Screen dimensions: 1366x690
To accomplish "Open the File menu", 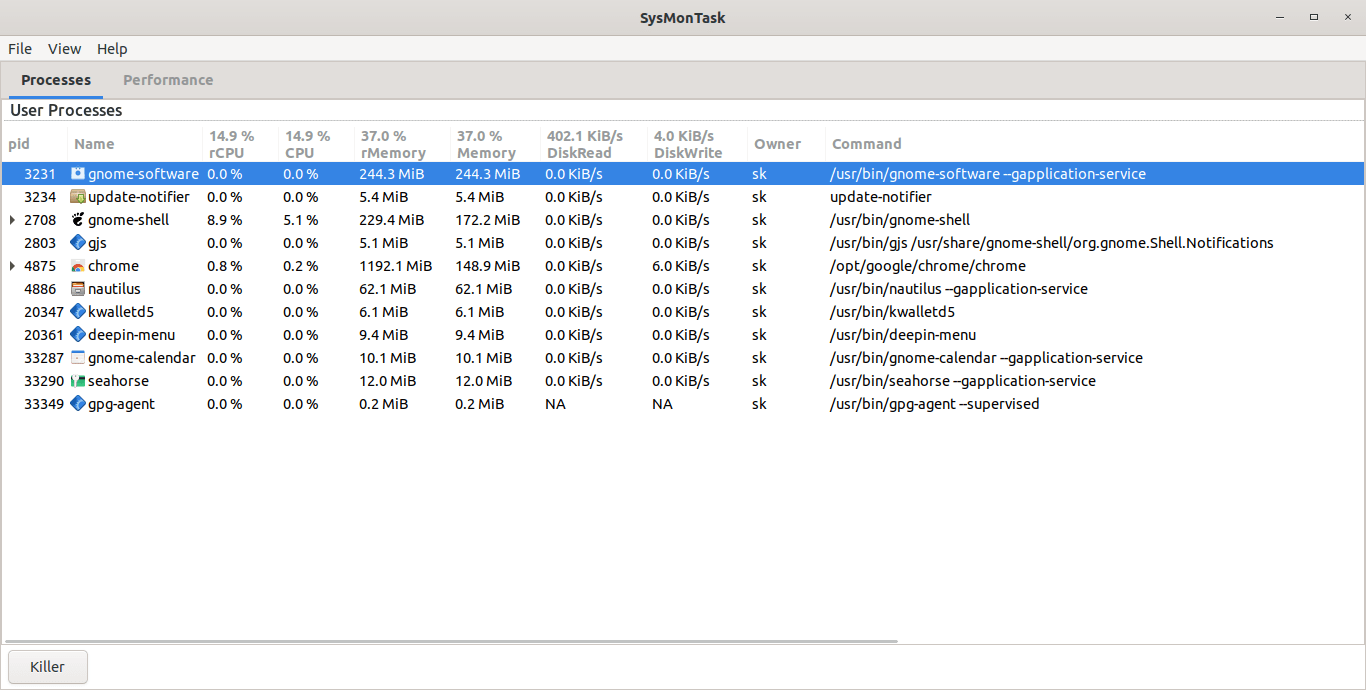I will click(x=20, y=49).
